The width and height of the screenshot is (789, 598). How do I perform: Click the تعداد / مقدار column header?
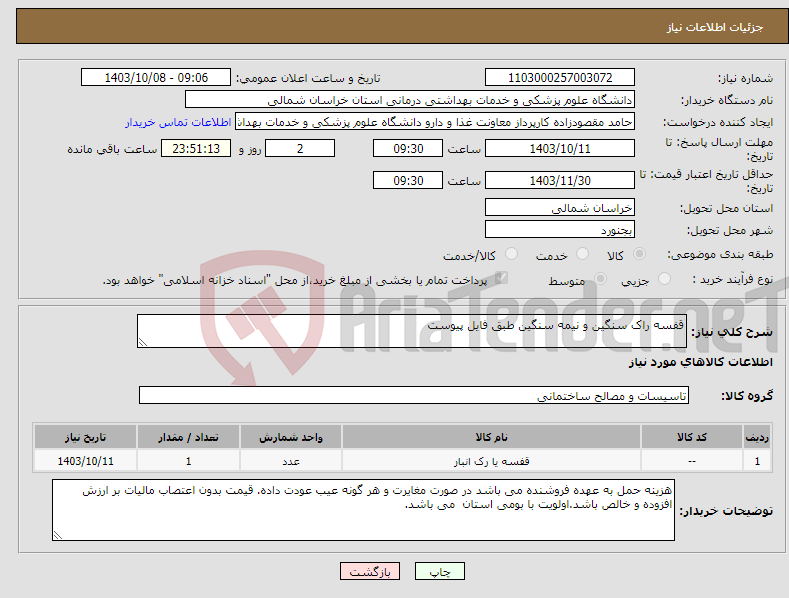click(188, 437)
